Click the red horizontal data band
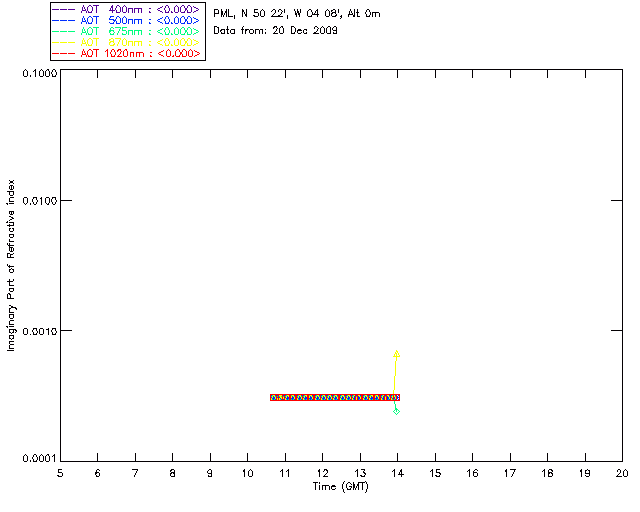 click(335, 397)
